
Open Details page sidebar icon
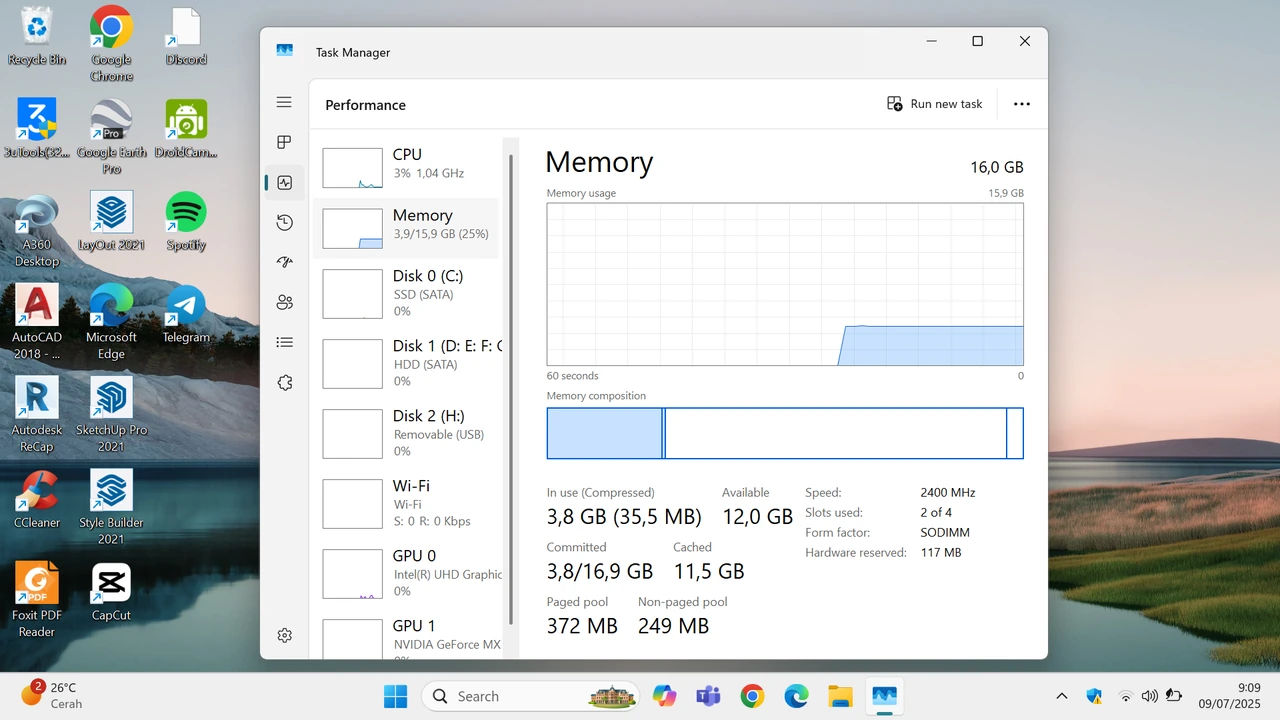(x=284, y=342)
